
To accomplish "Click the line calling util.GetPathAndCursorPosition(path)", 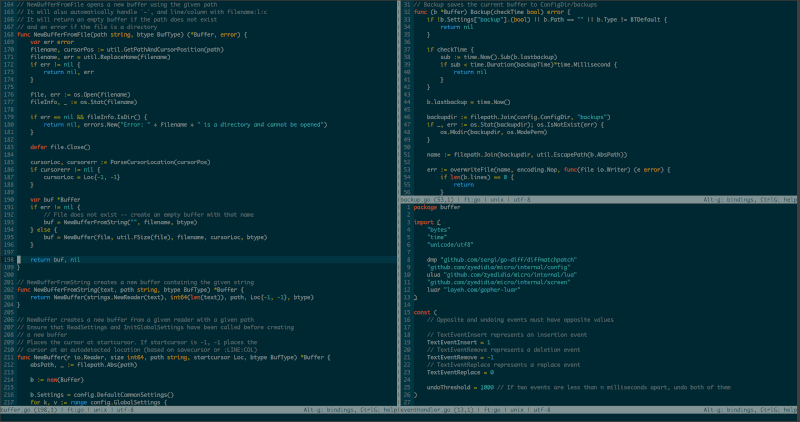I will point(127,49).
